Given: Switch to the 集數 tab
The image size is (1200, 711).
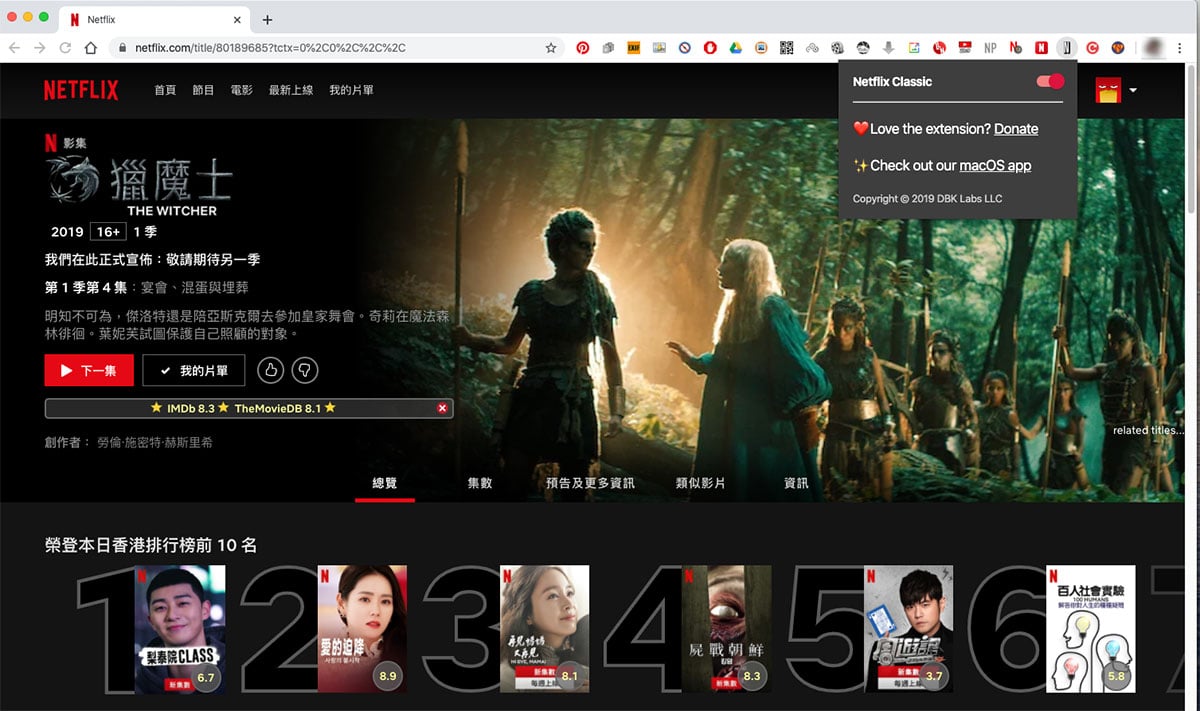Looking at the screenshot, I should (480, 483).
